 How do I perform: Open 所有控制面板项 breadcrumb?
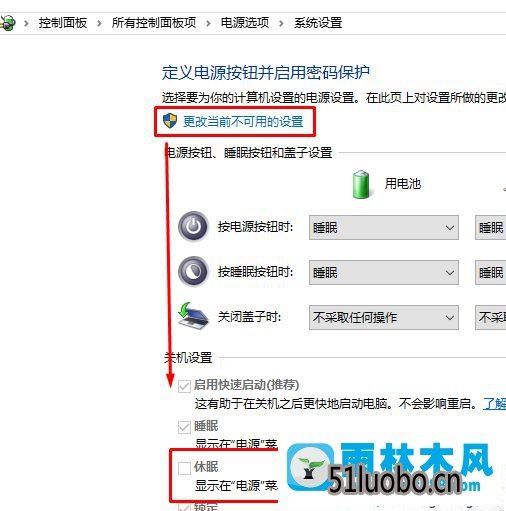(x=154, y=23)
